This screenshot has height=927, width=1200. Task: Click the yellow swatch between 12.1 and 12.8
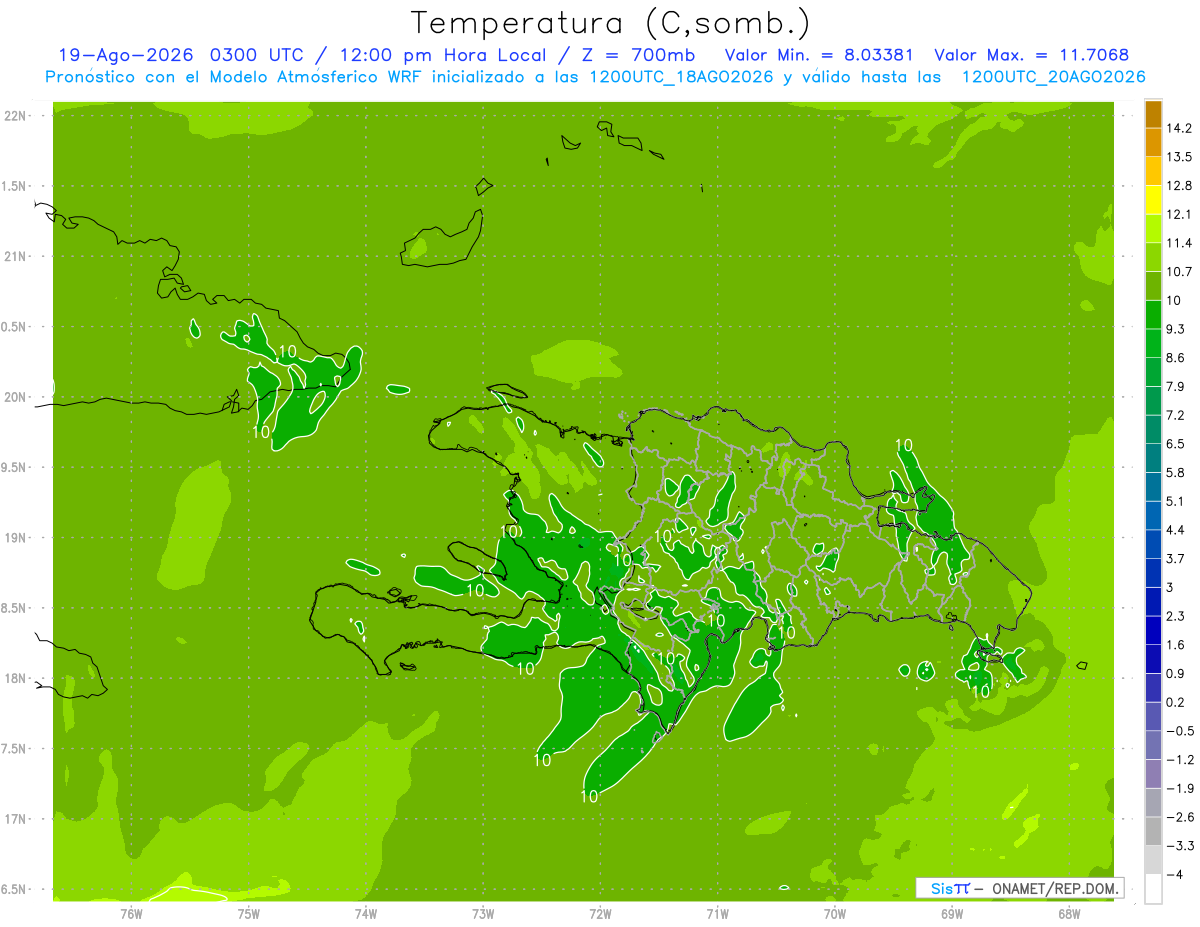point(1153,200)
